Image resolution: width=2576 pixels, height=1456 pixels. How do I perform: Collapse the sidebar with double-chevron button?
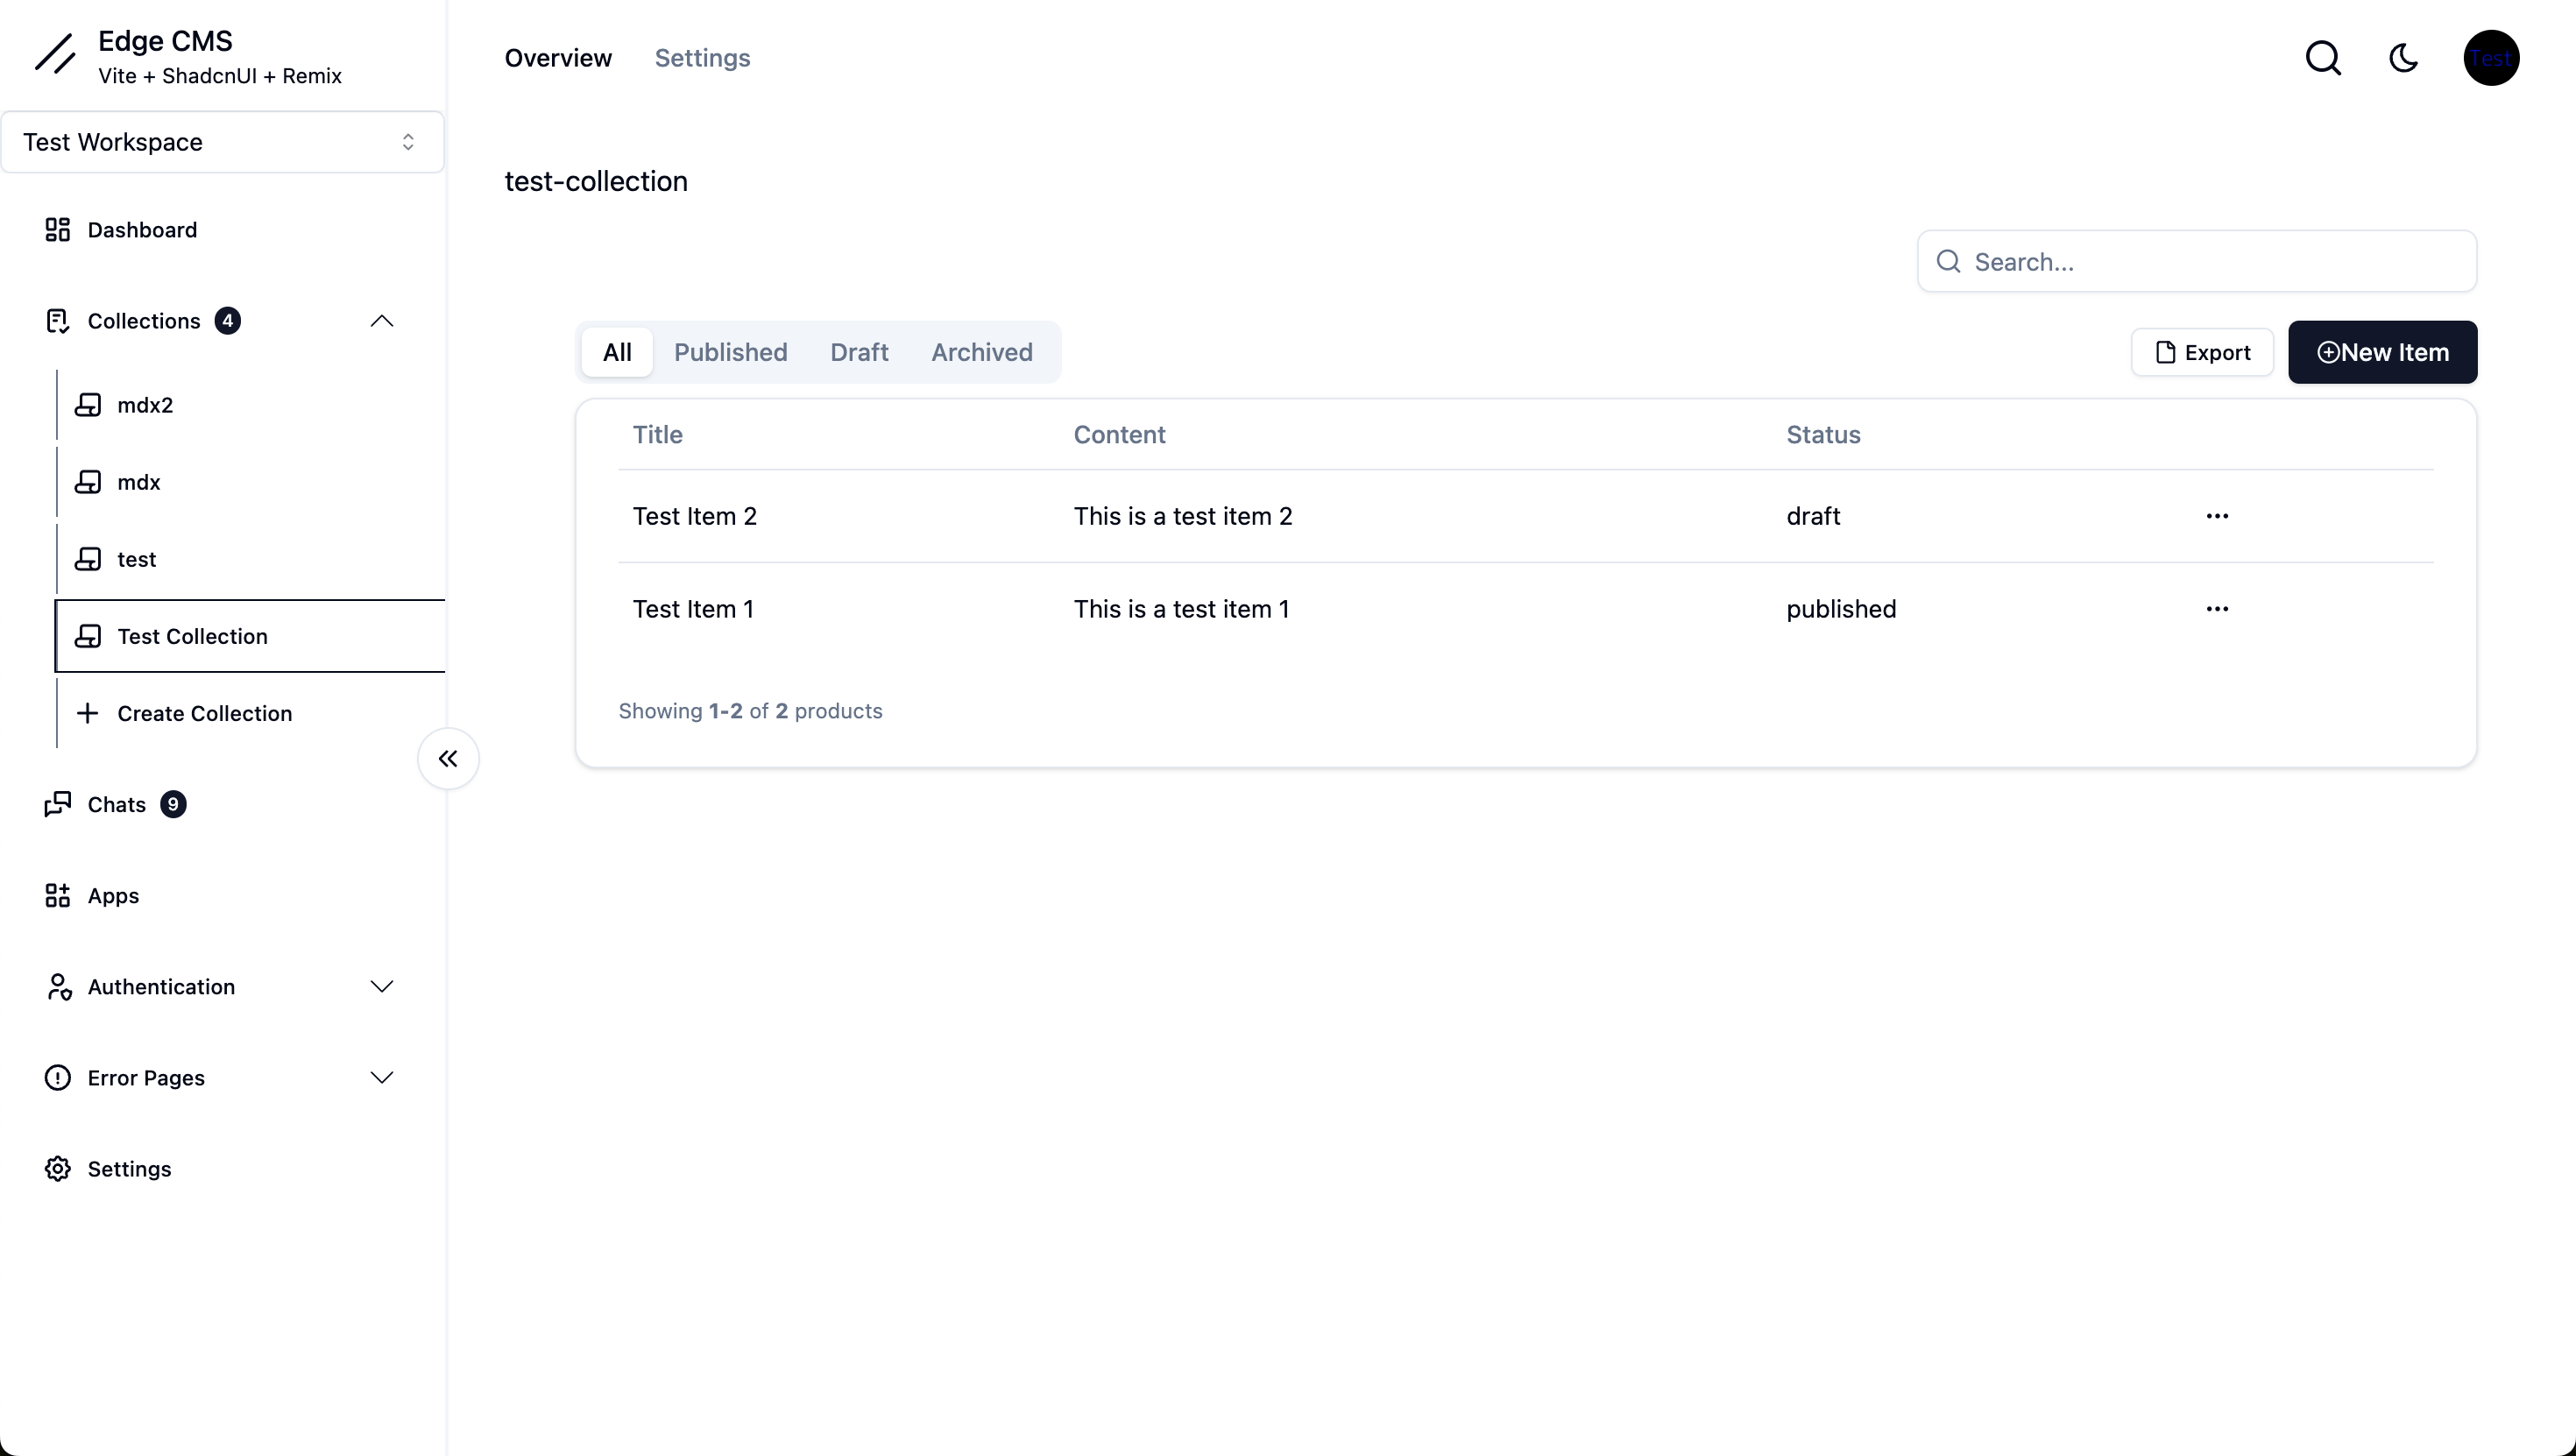[448, 759]
